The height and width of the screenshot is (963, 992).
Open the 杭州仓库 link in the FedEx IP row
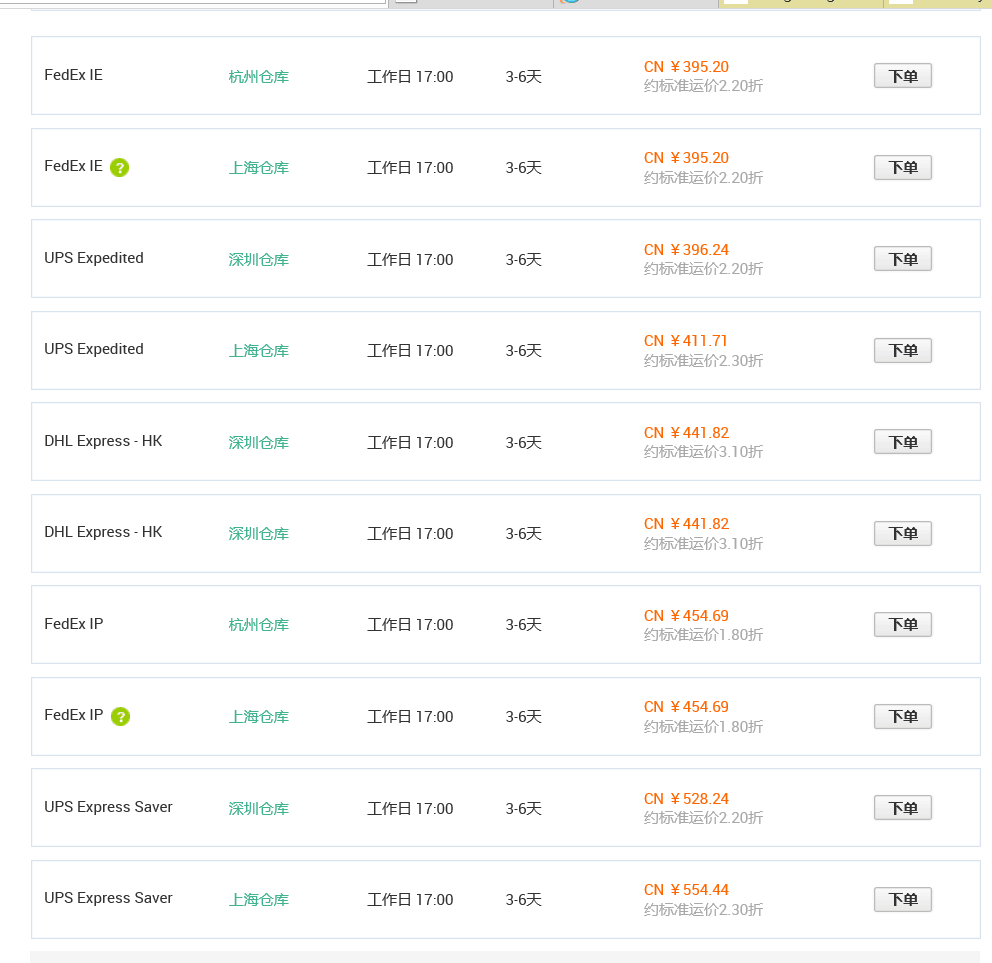[258, 625]
